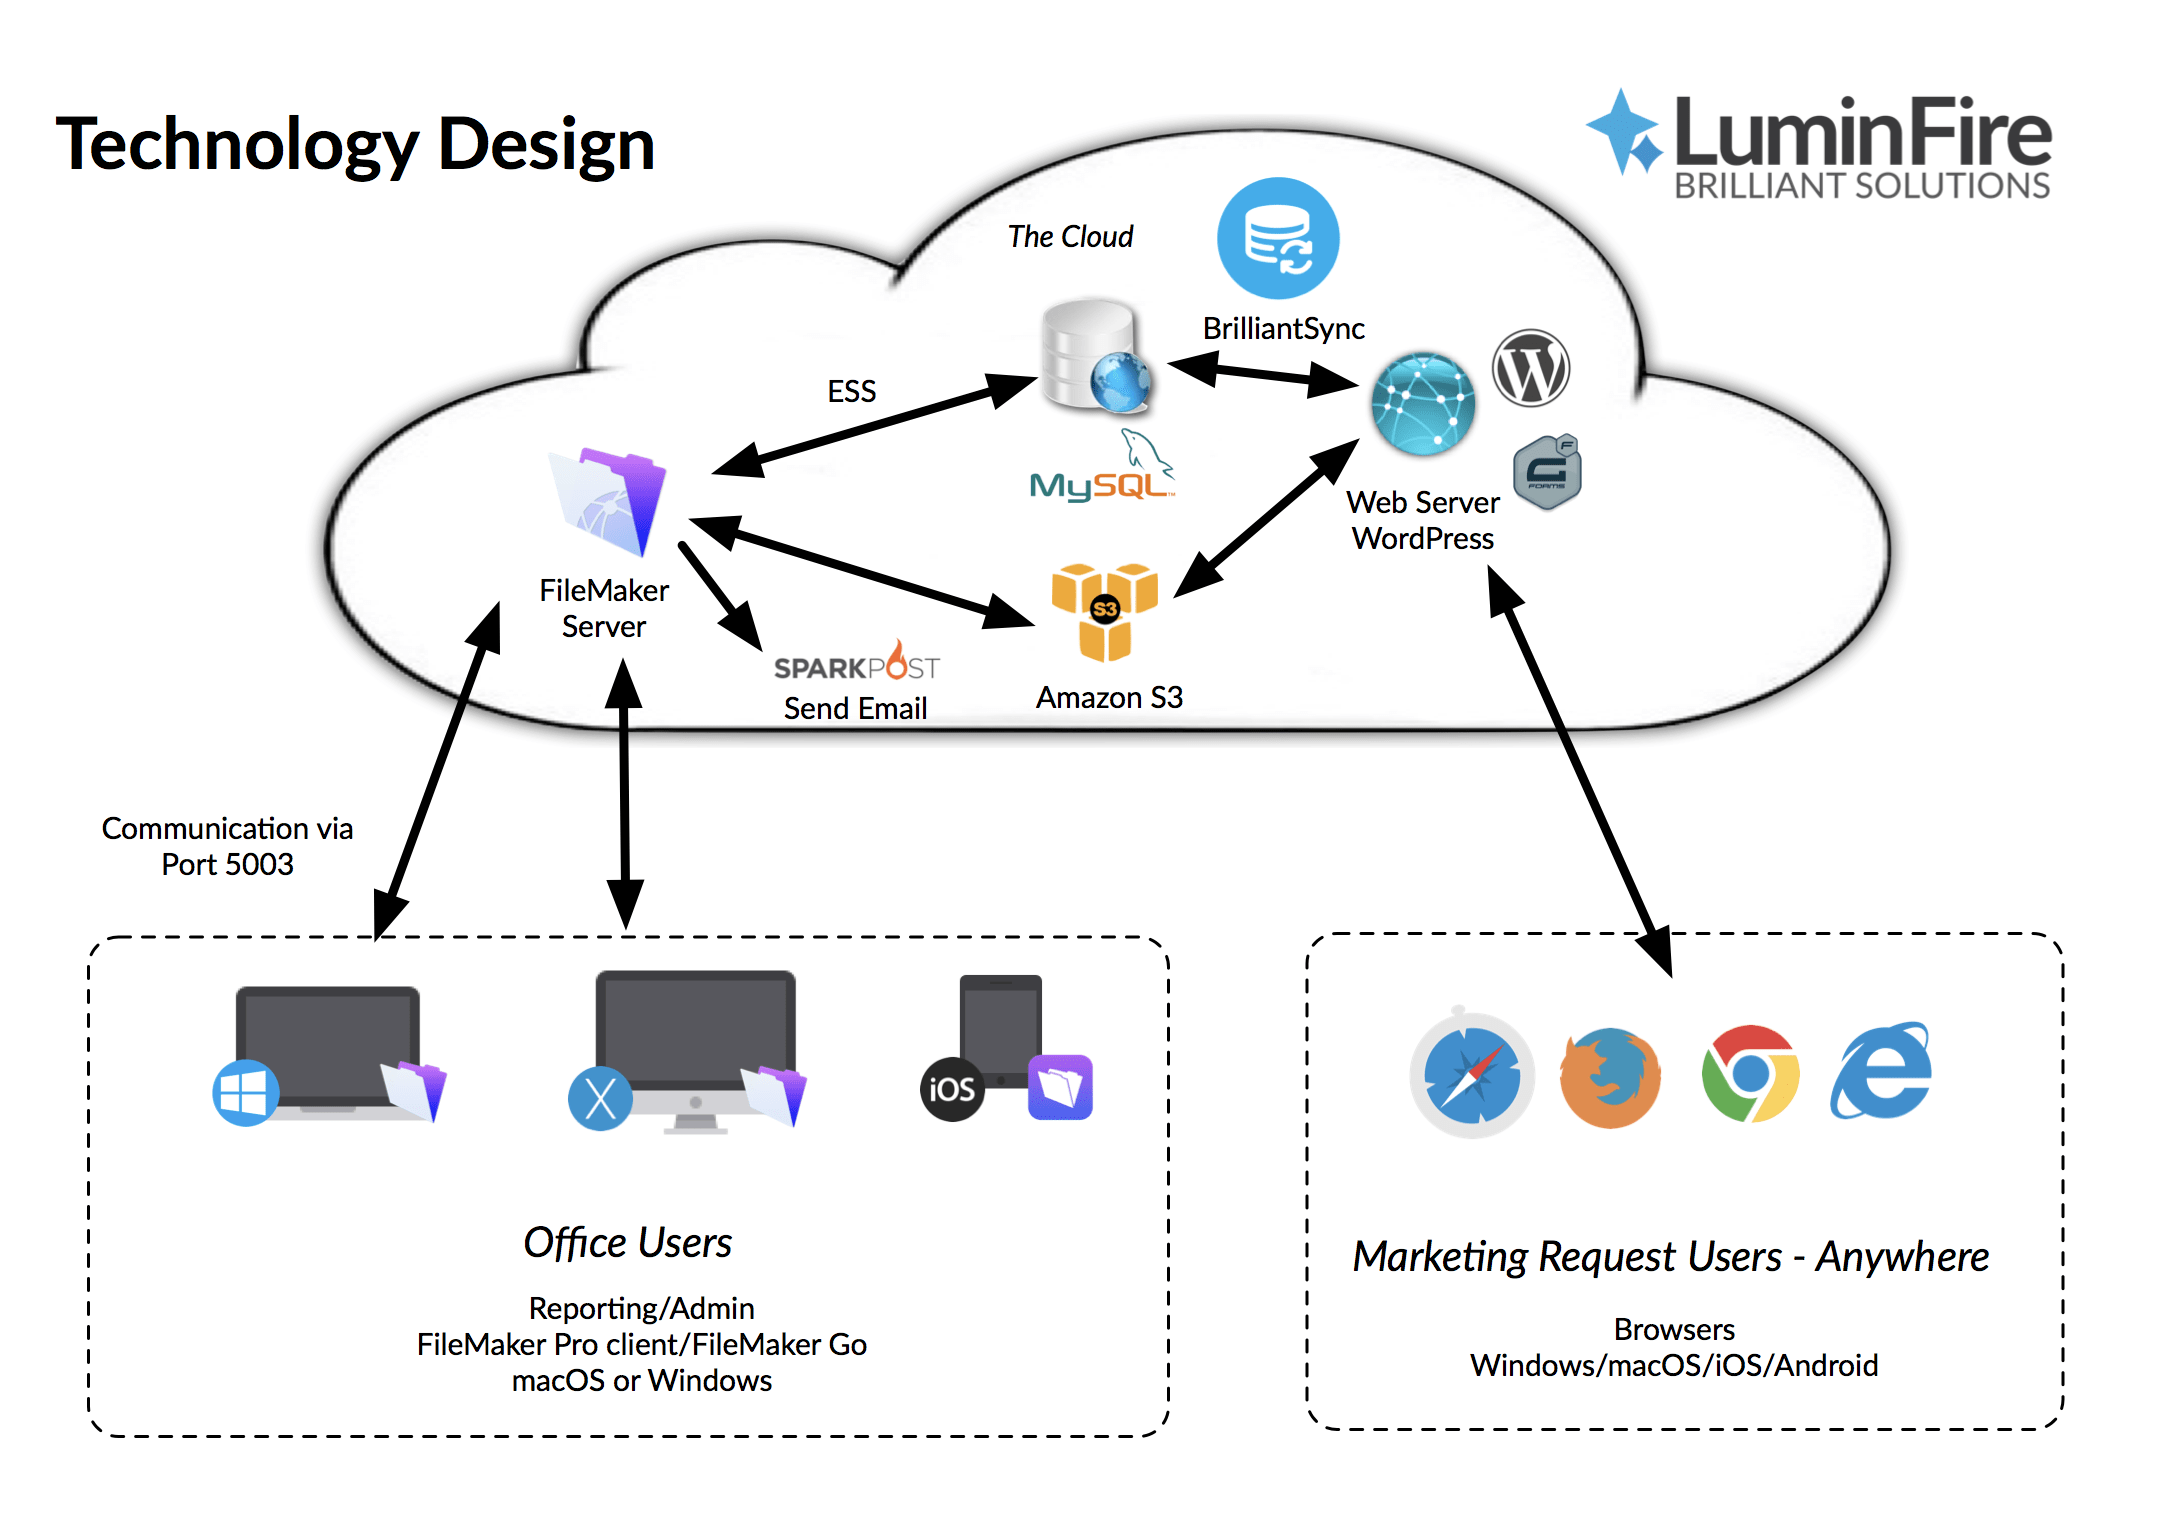Click the "Reporting/Admin" line
Screen dimensions: 2158x1520
pos(641,1308)
